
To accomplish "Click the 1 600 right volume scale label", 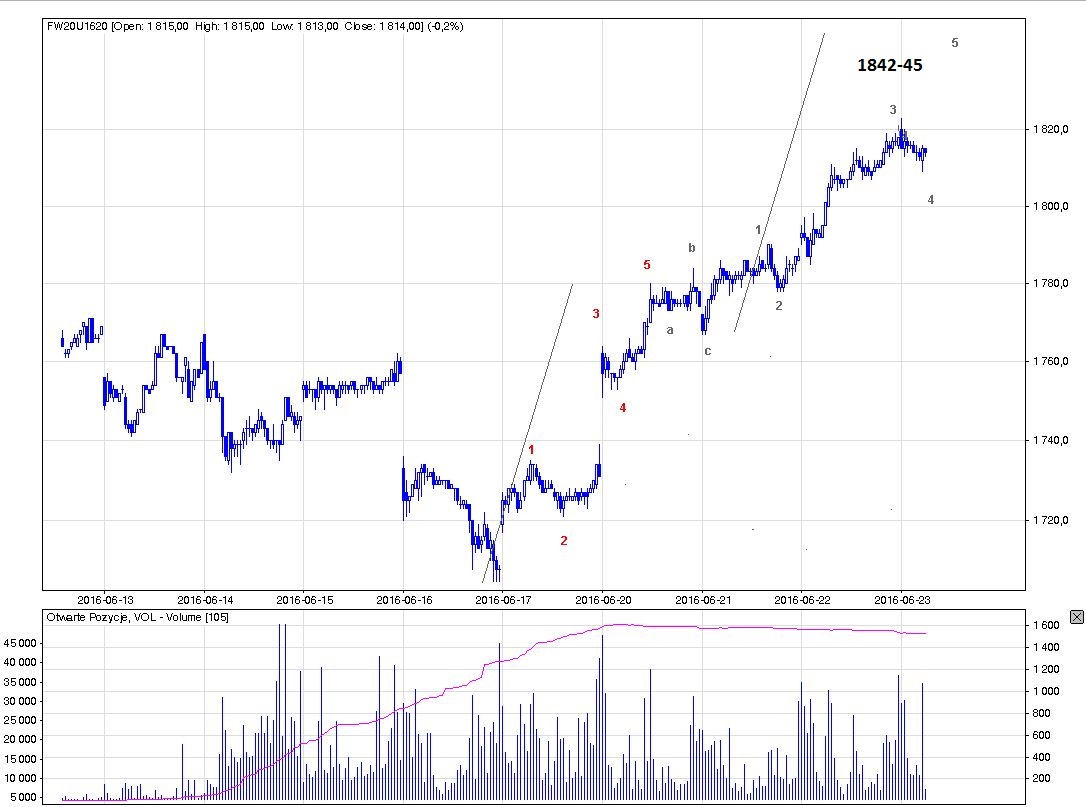I will click(x=1046, y=625).
